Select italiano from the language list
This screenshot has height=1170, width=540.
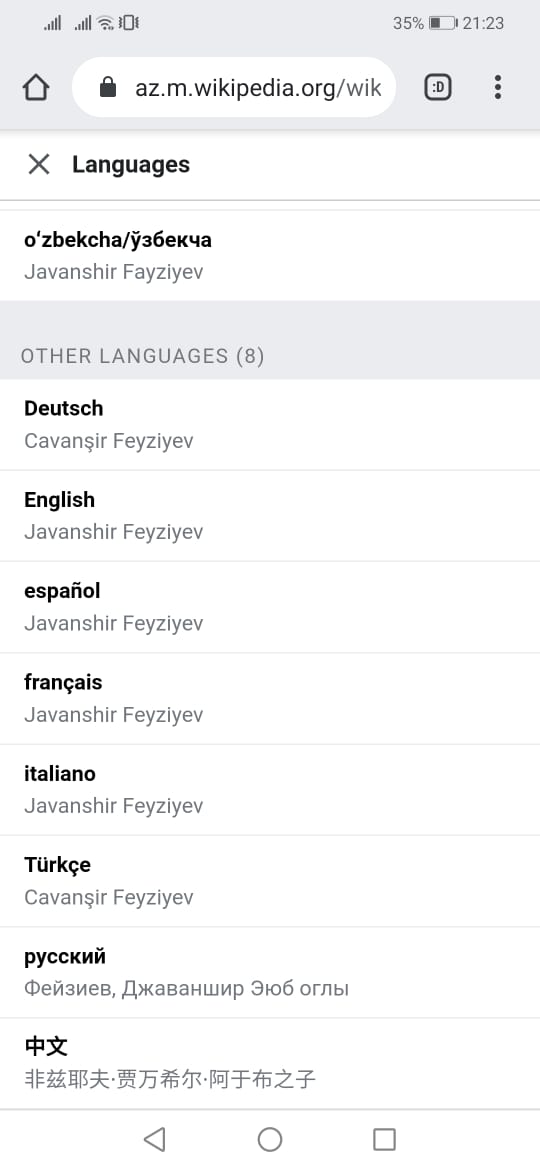(x=270, y=789)
